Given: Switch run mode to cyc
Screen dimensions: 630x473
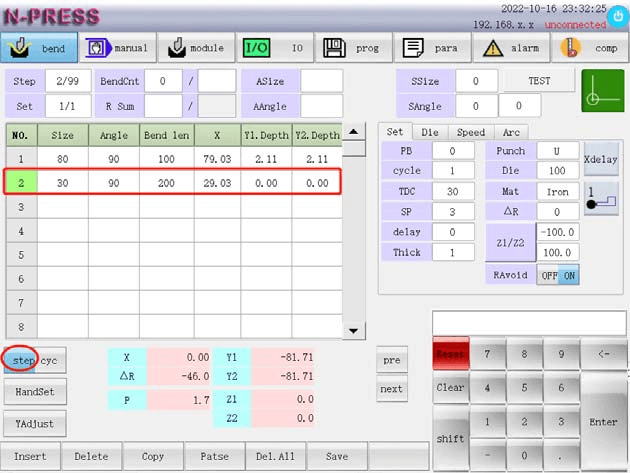Looking at the screenshot, I should [49, 359].
